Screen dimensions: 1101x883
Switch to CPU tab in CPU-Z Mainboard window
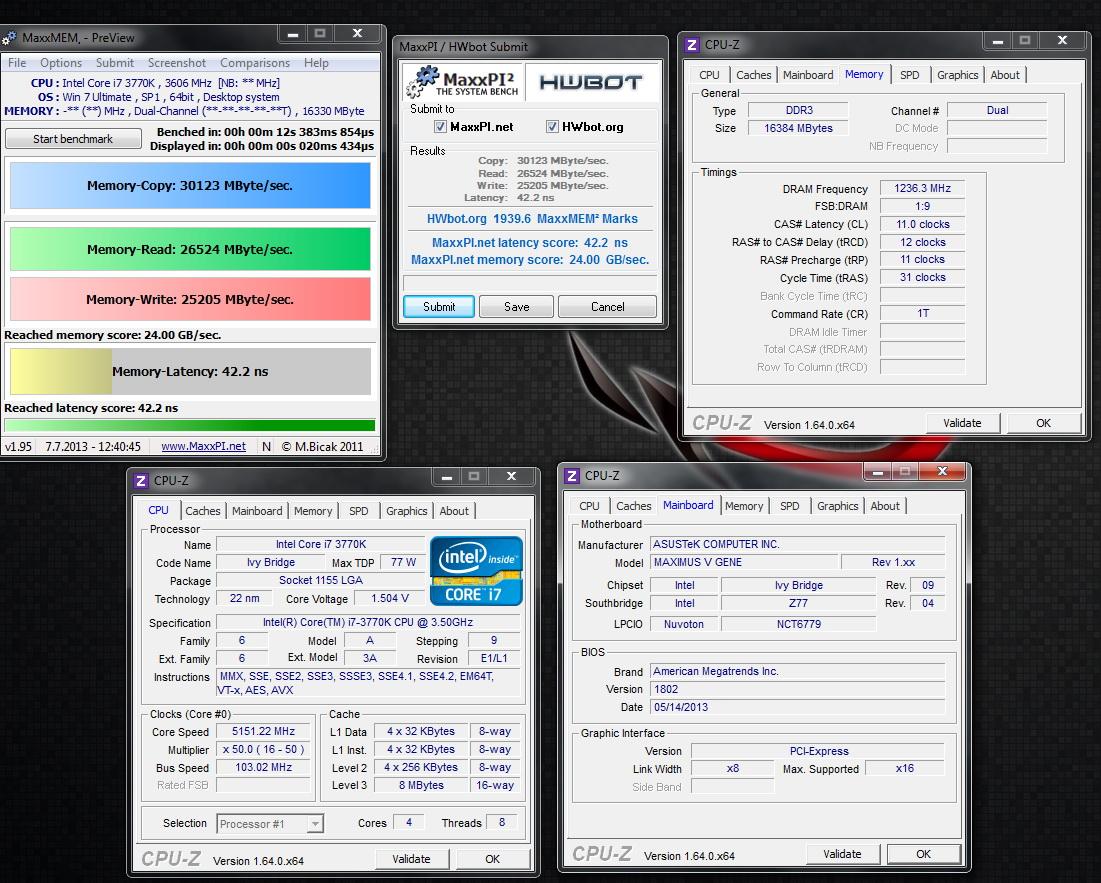pyautogui.click(x=589, y=506)
